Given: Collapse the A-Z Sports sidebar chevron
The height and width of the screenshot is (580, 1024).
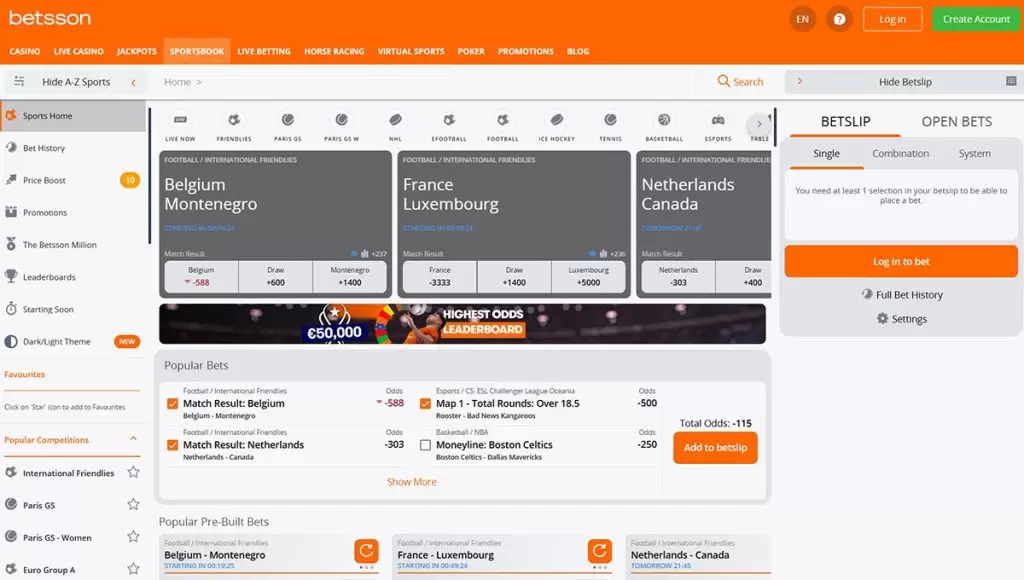Looking at the screenshot, I should tap(133, 82).
